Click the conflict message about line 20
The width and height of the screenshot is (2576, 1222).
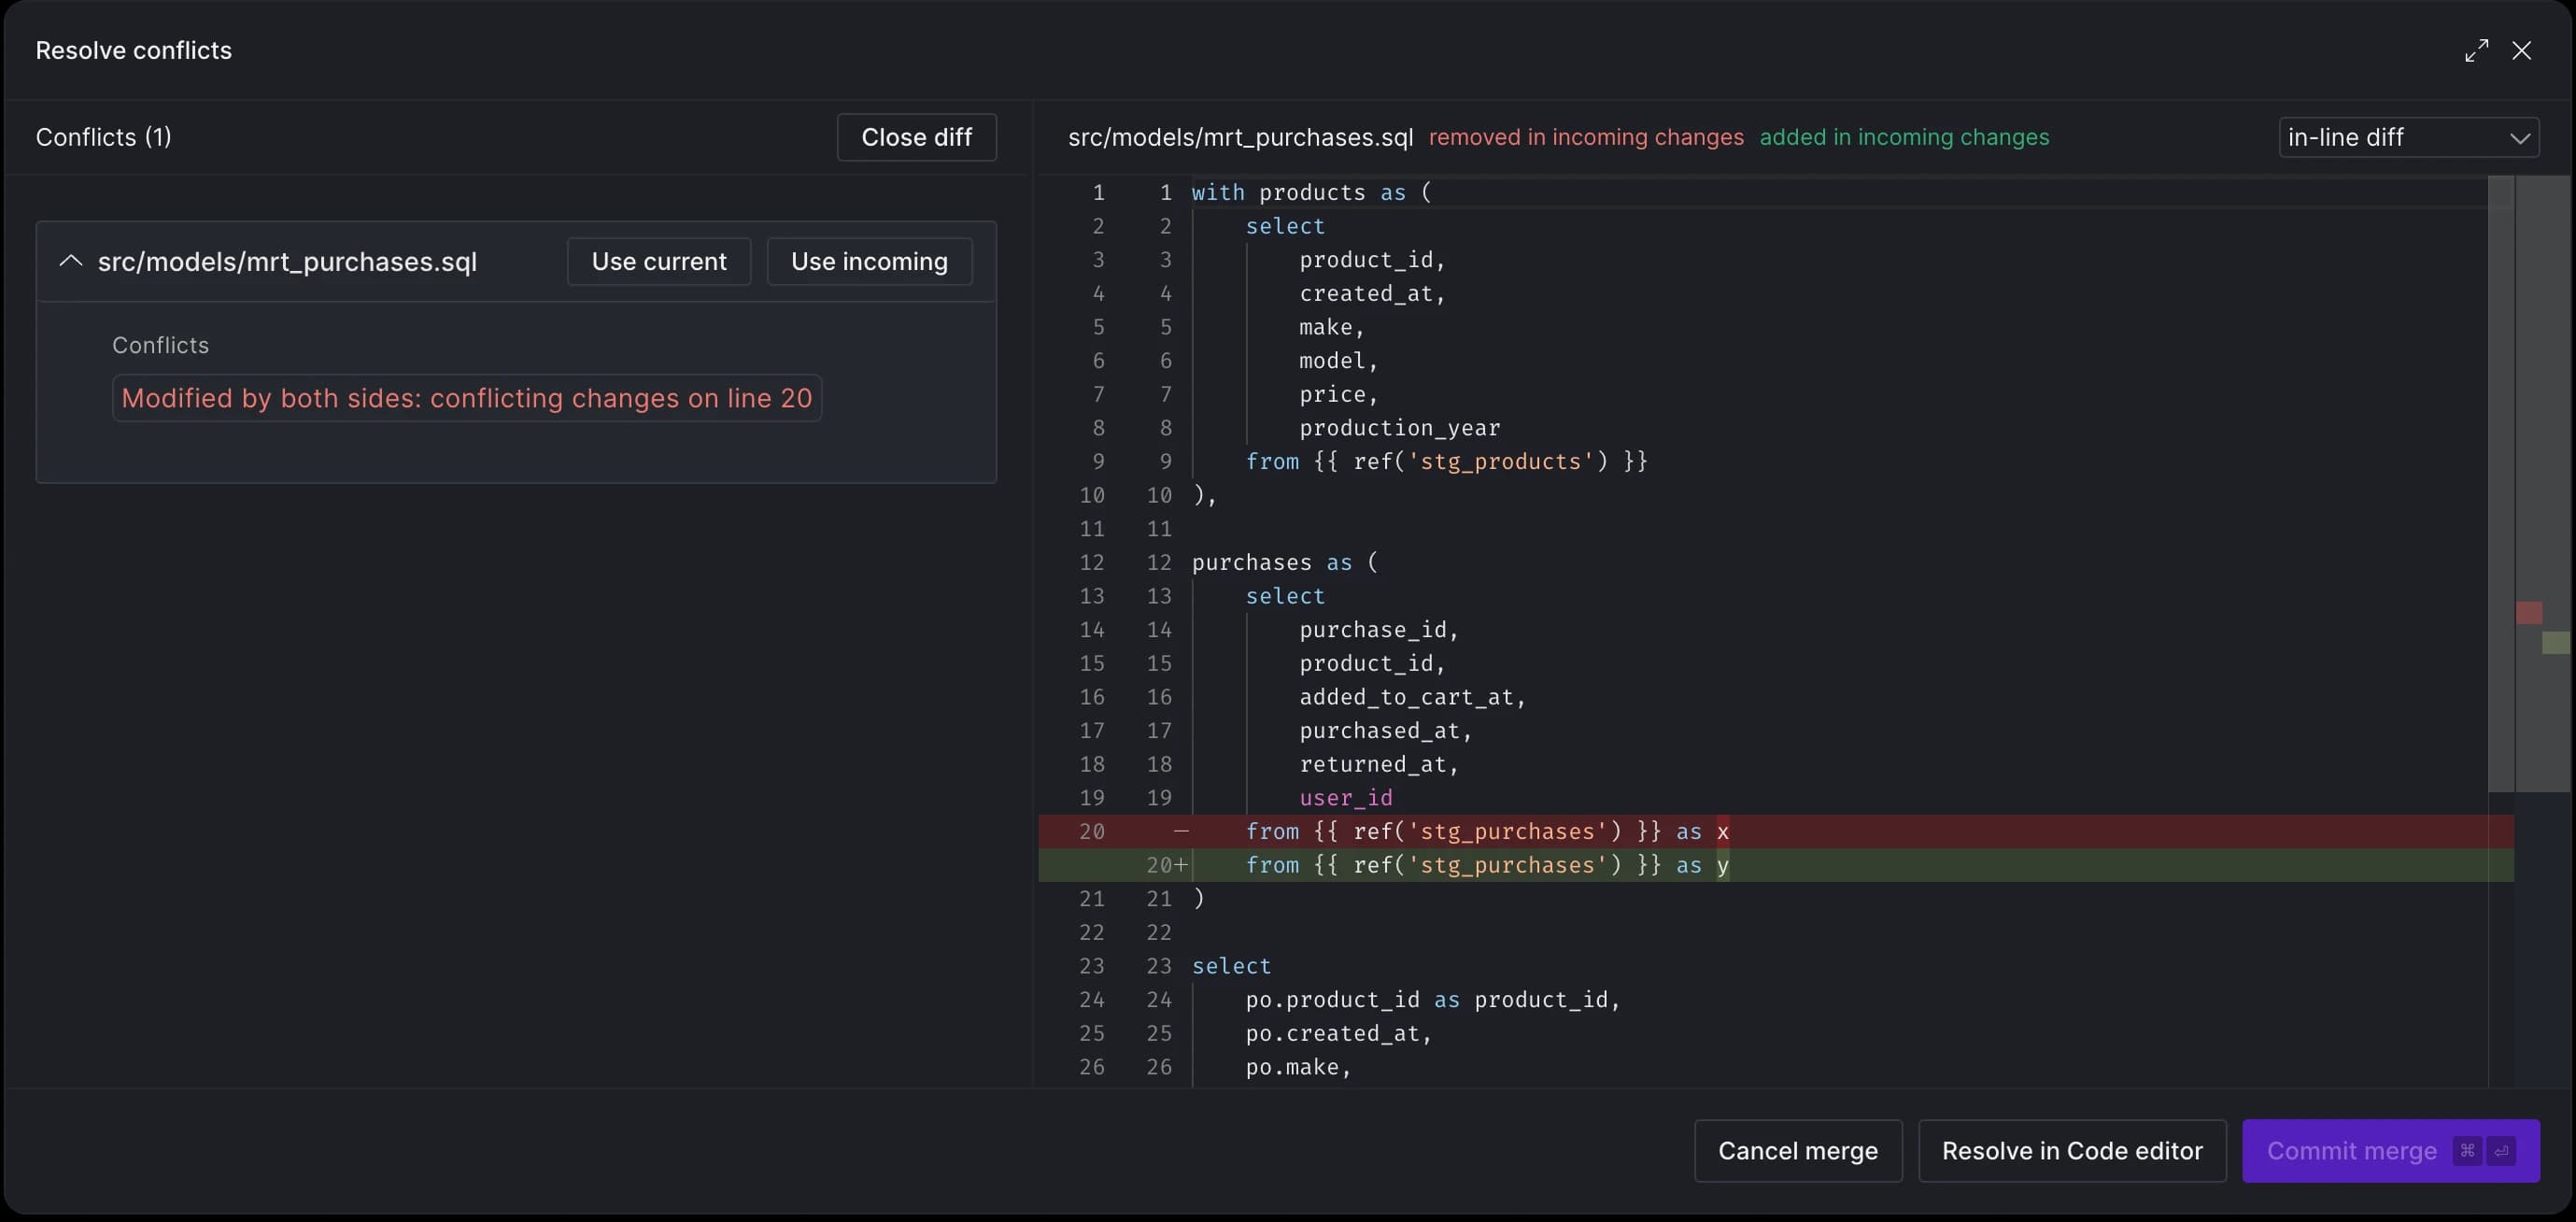click(466, 398)
